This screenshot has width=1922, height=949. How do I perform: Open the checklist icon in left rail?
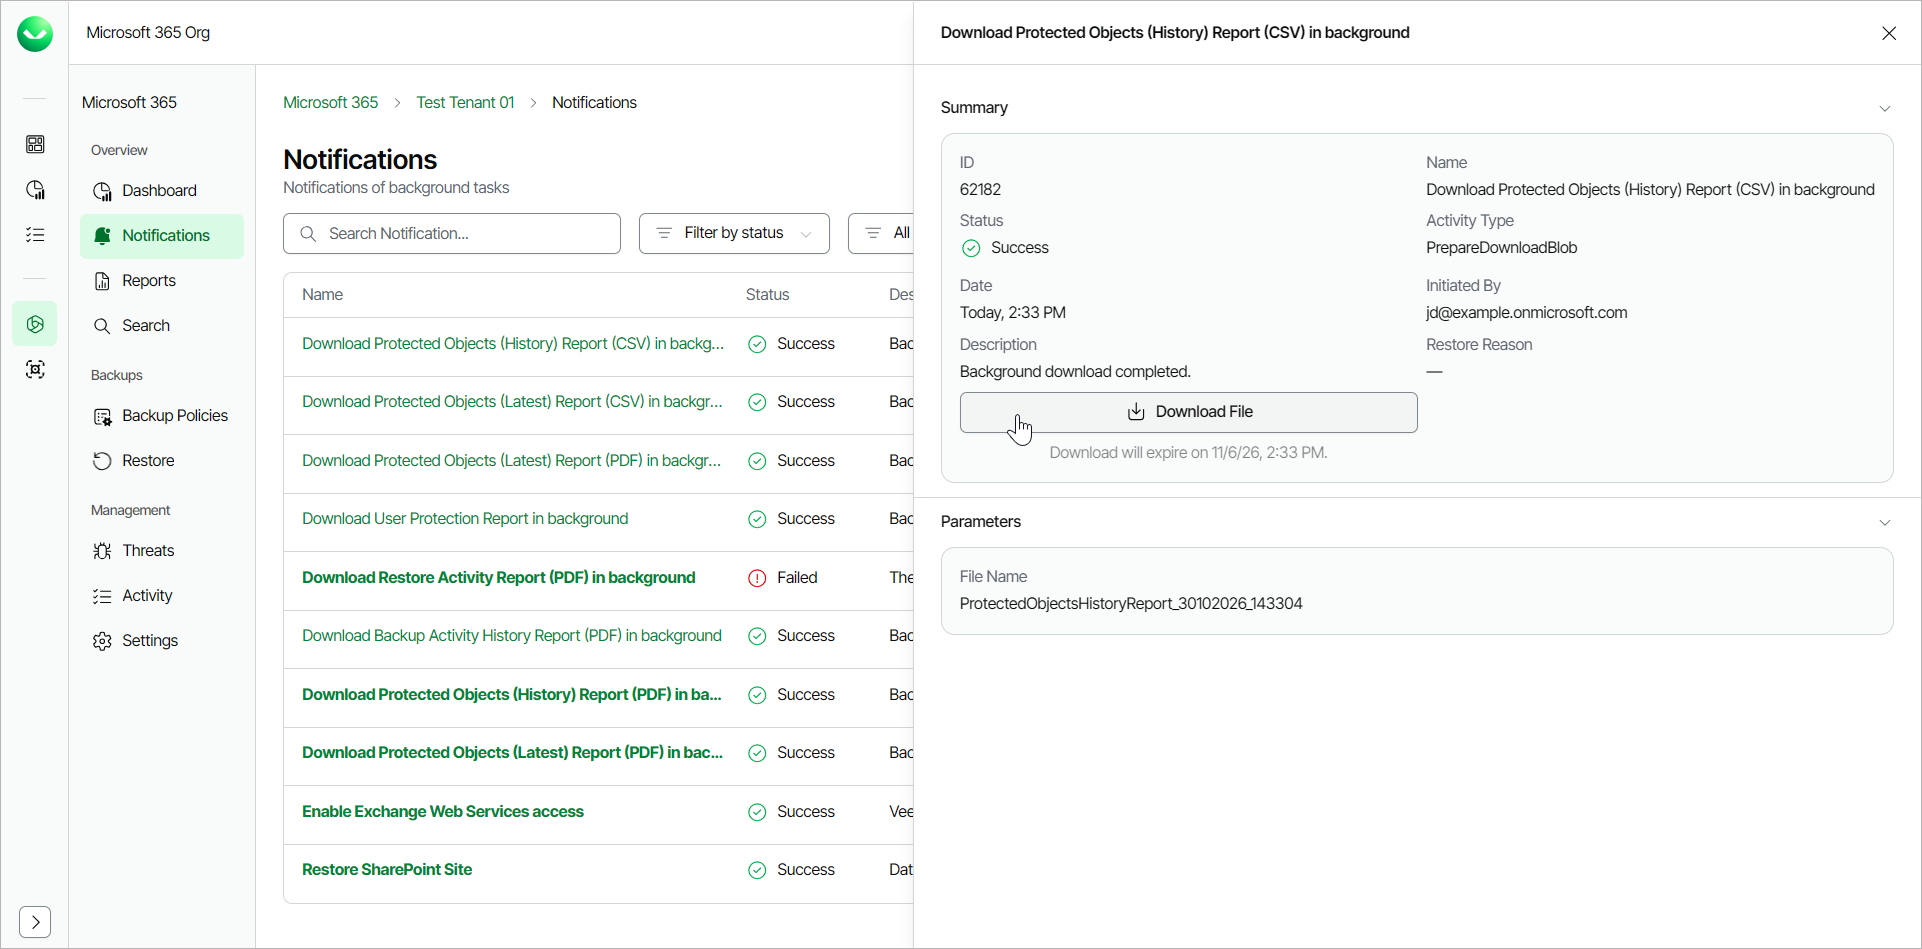(x=35, y=235)
